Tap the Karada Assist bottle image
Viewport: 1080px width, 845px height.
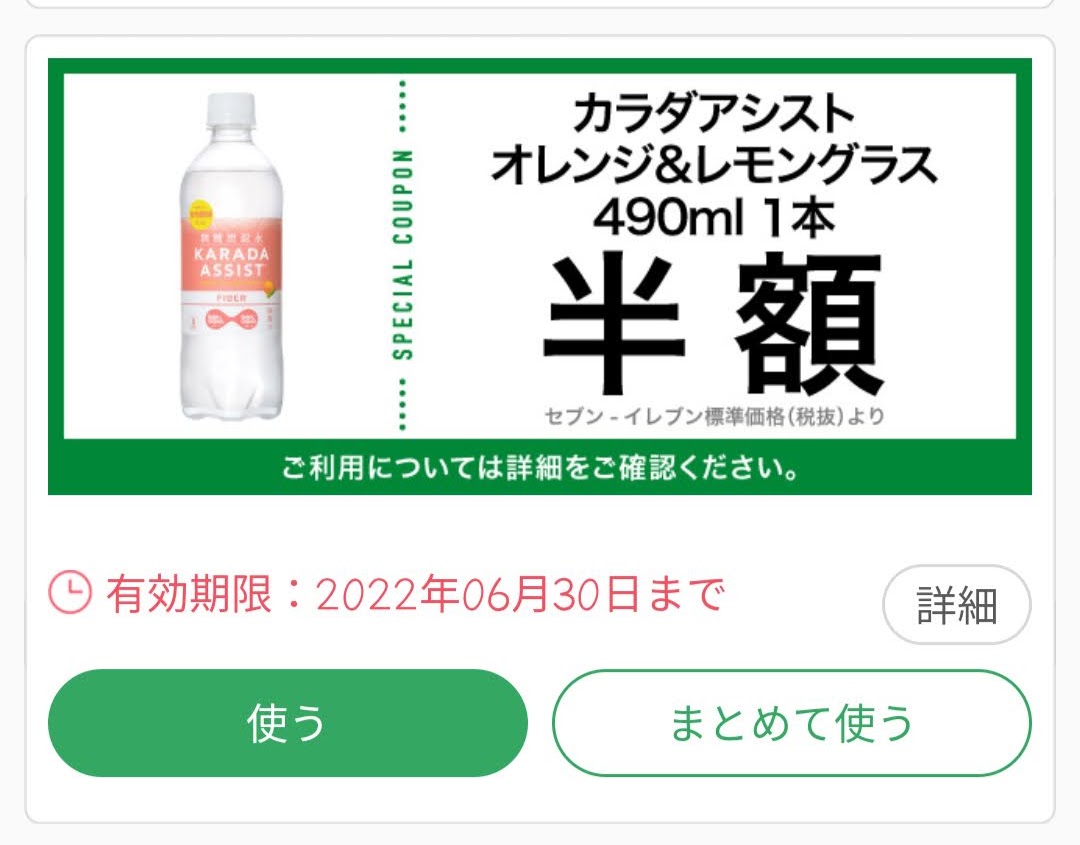(x=231, y=256)
